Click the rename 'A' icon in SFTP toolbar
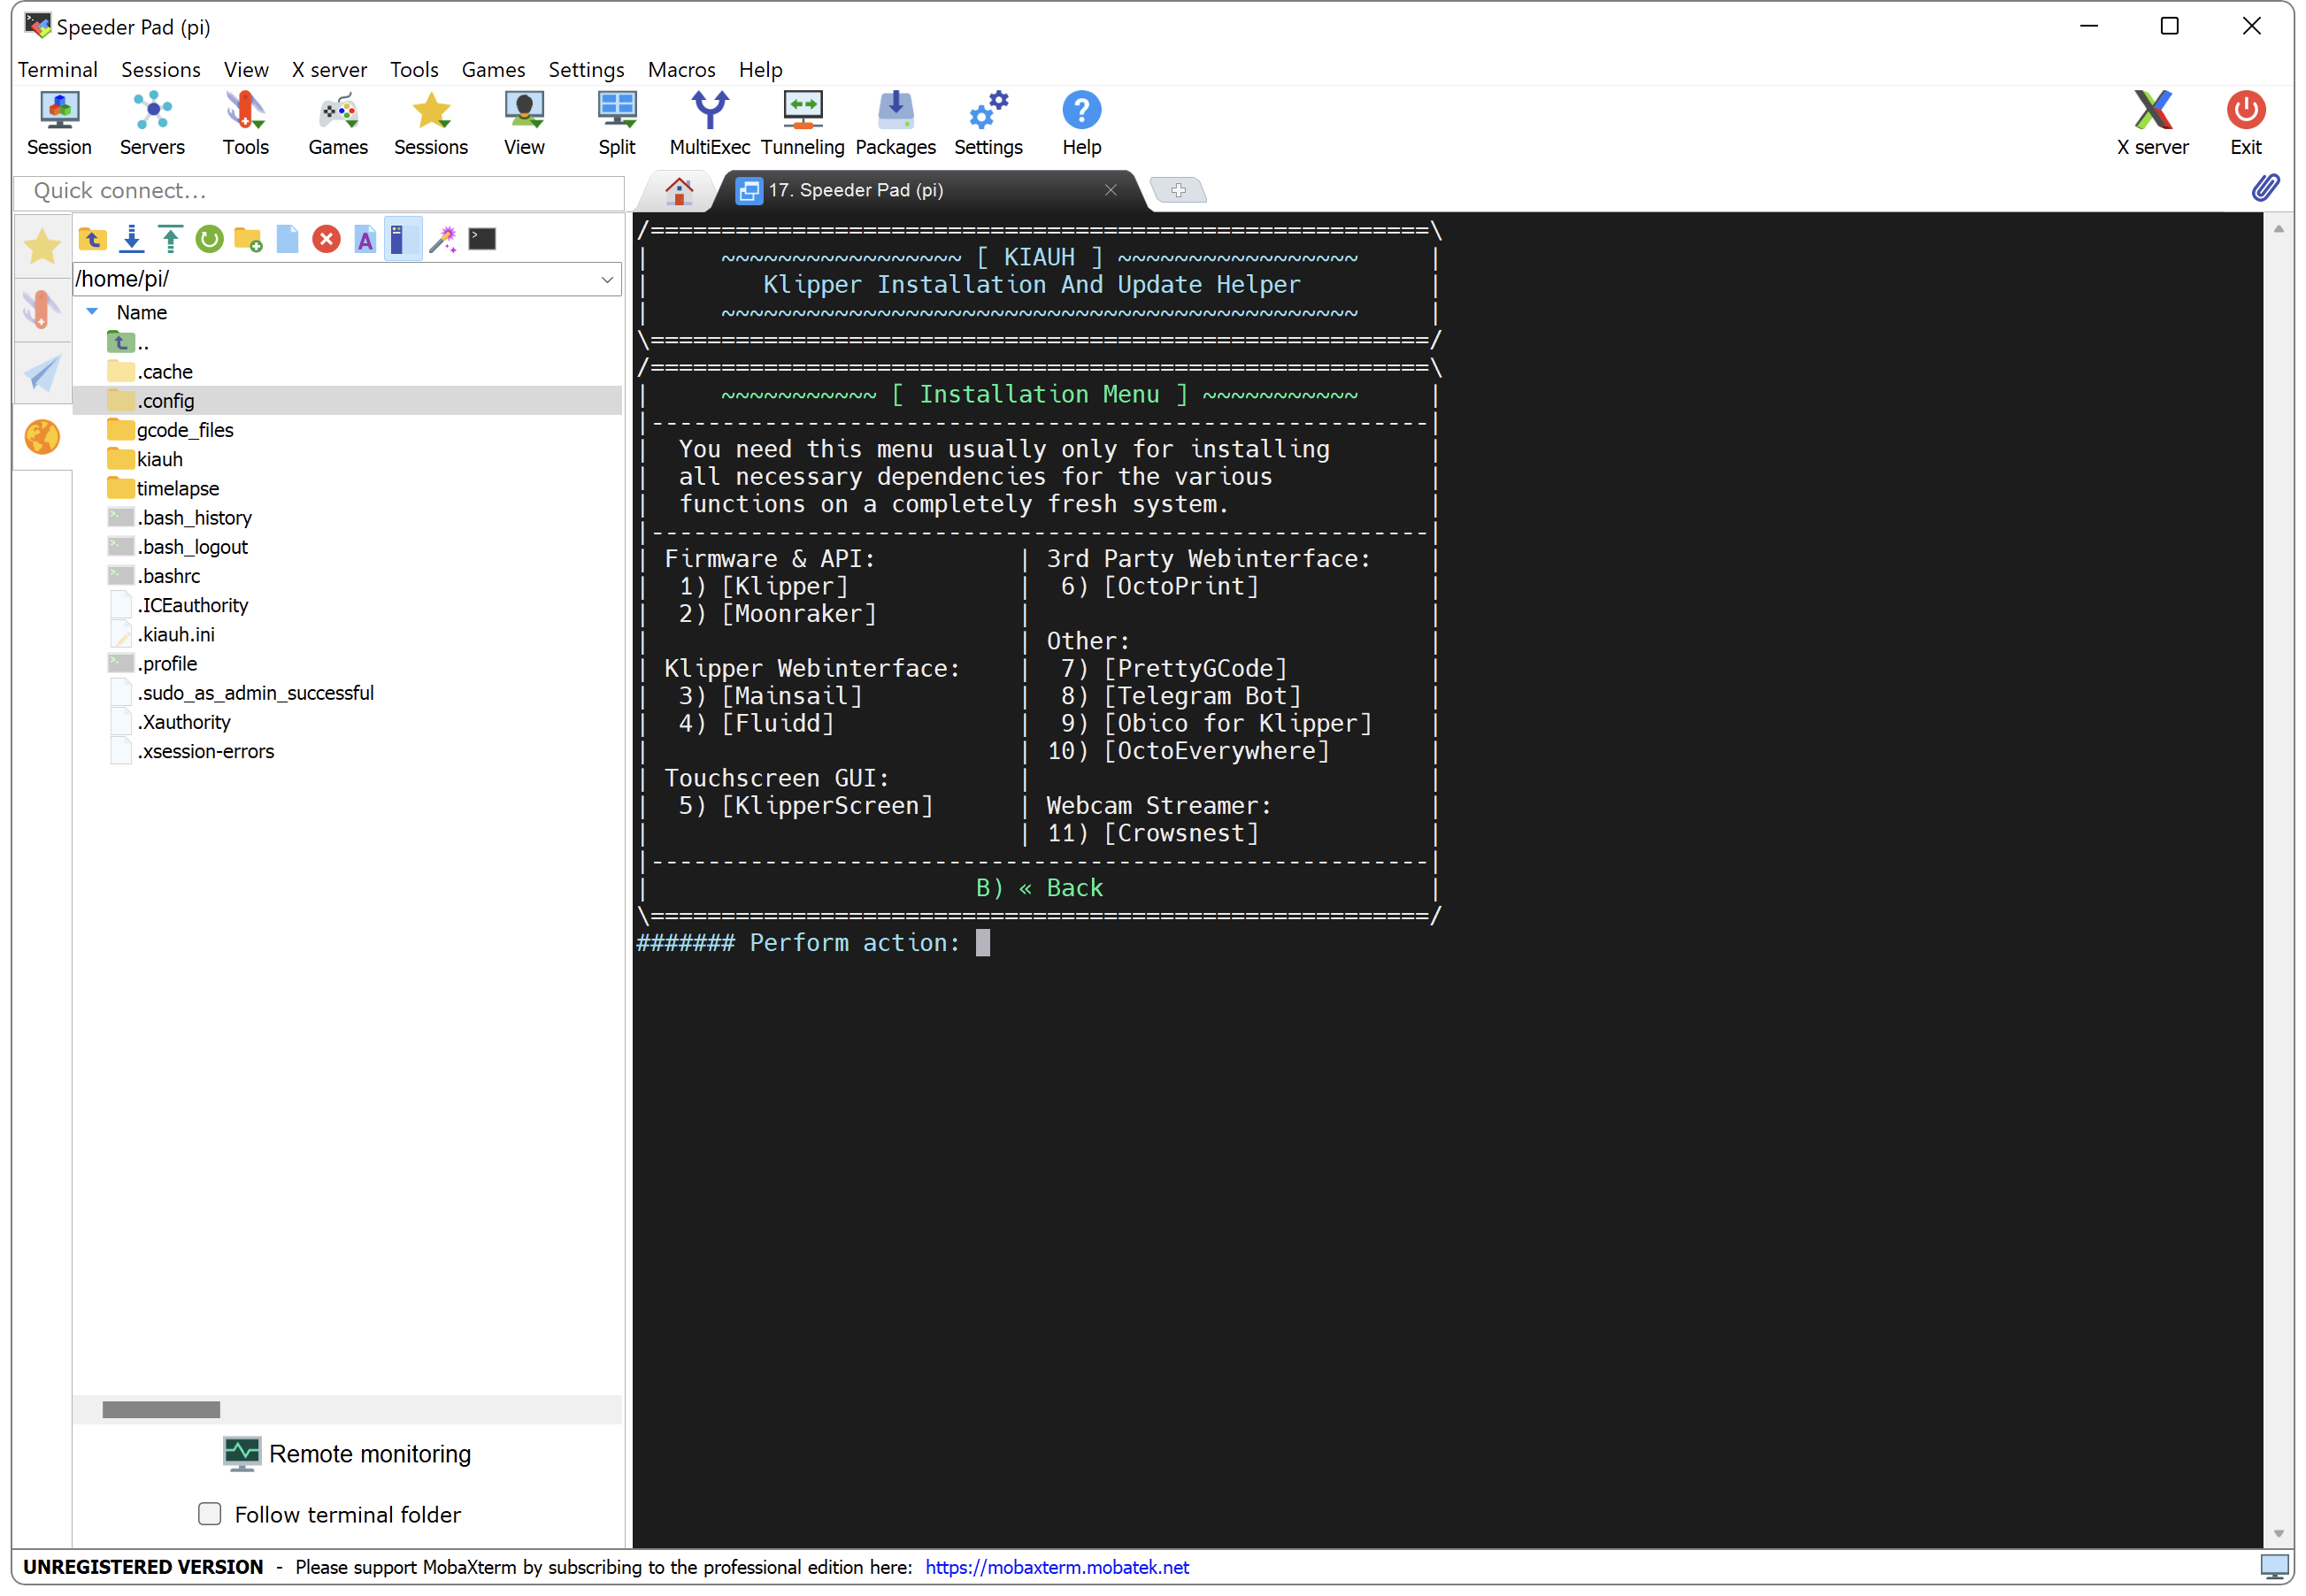The width and height of the screenshot is (2306, 1596). coord(365,239)
